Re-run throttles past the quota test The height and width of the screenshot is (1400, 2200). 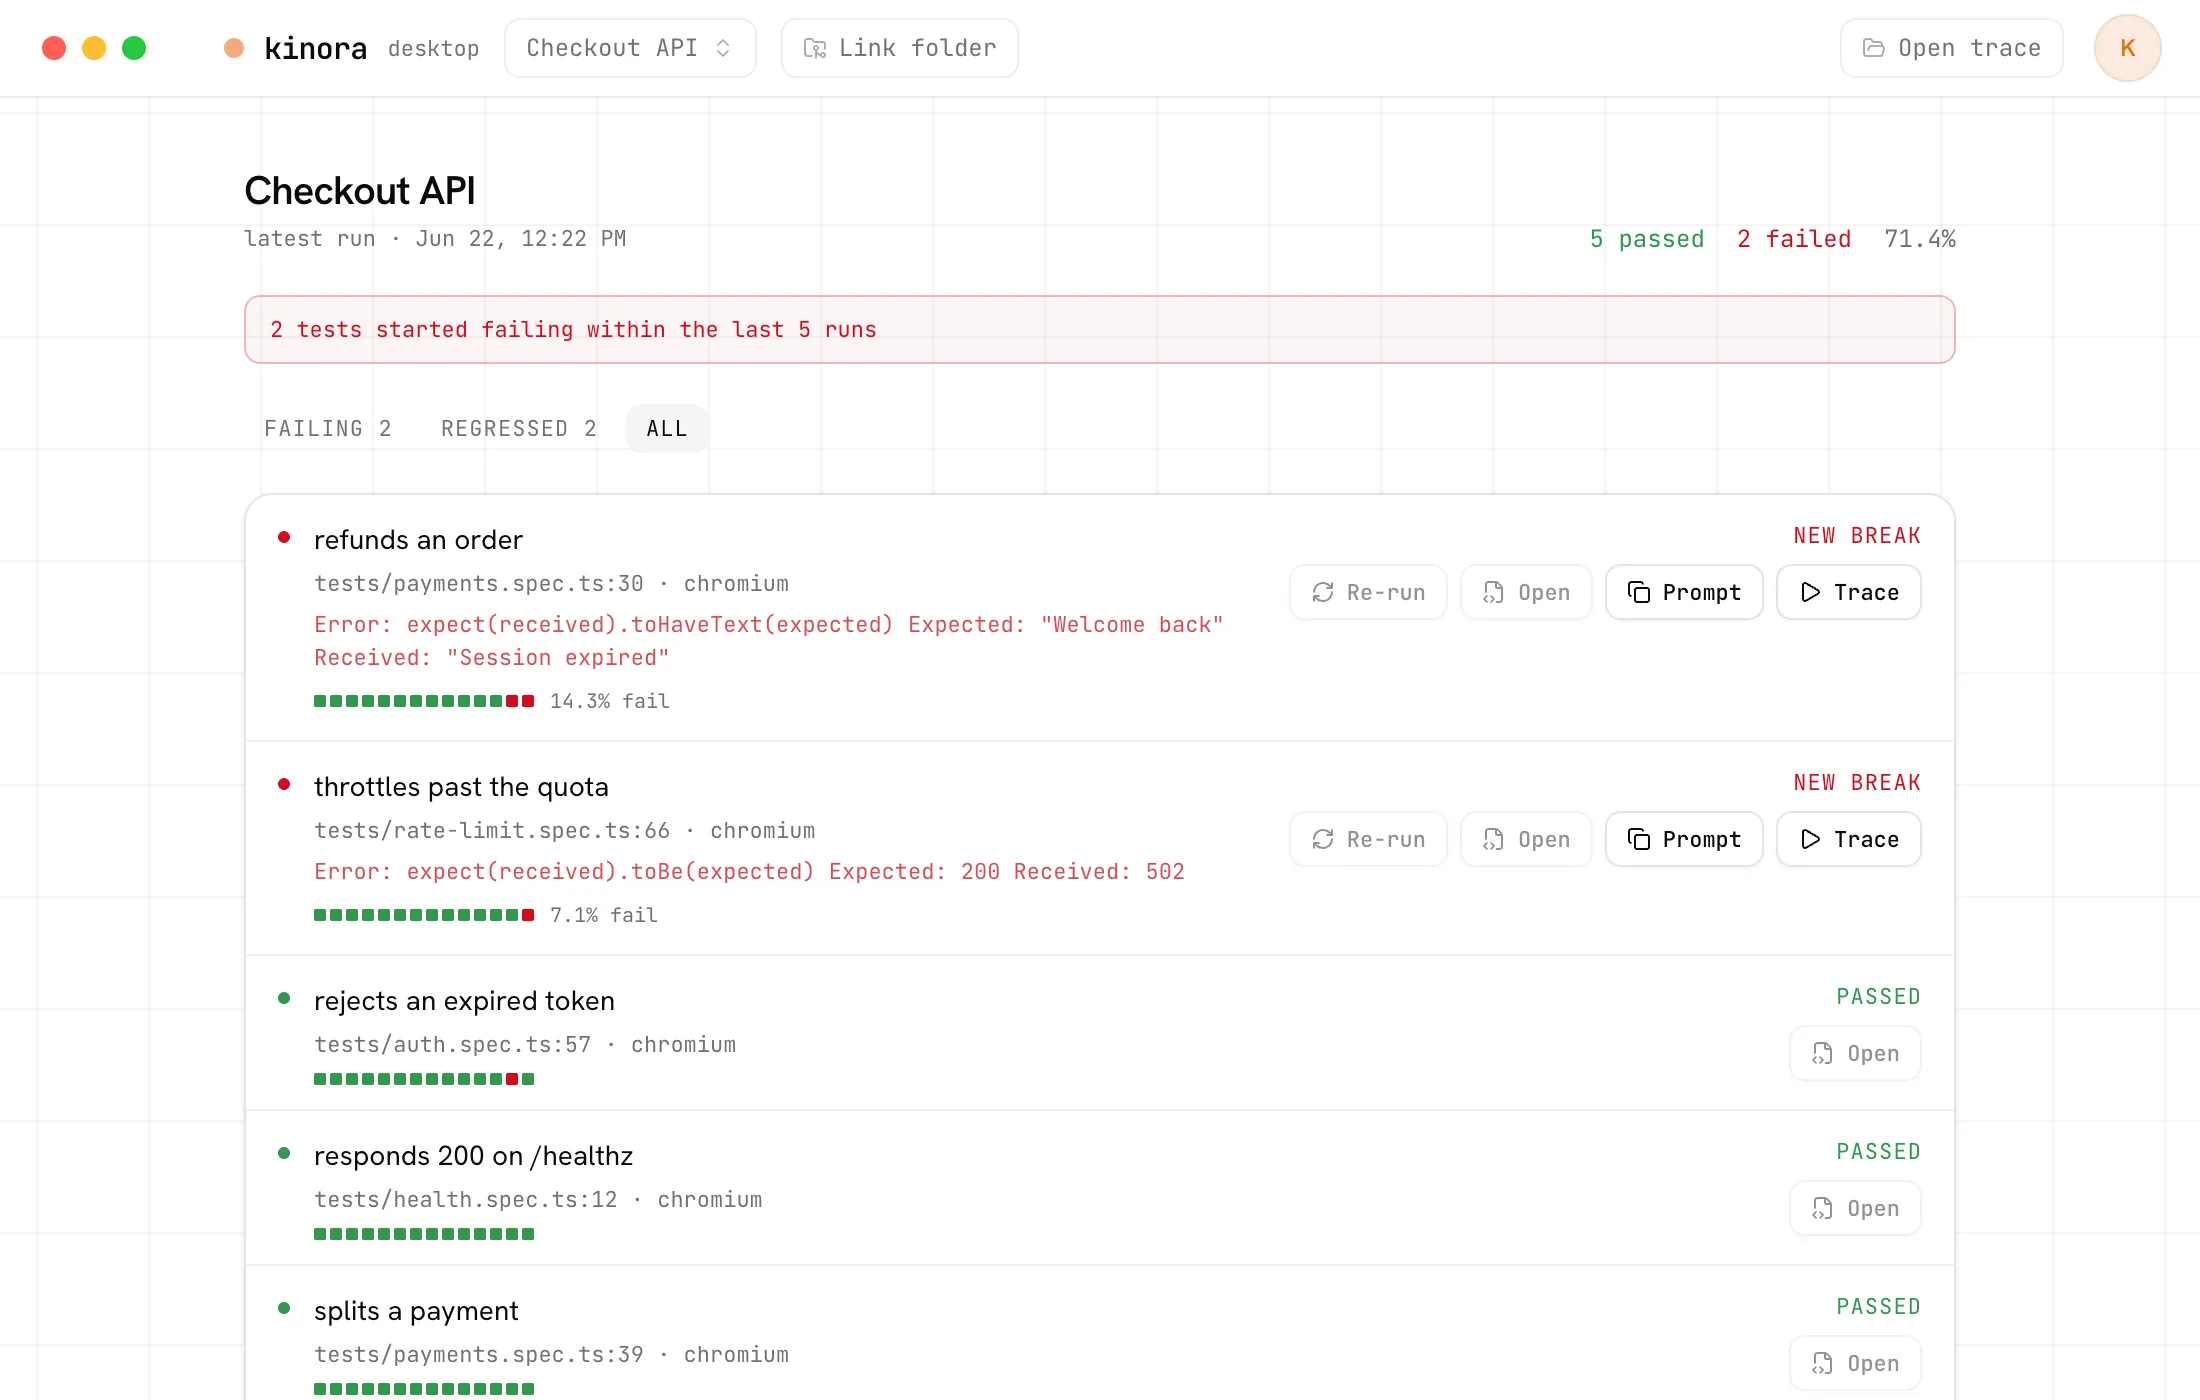coord(1368,839)
